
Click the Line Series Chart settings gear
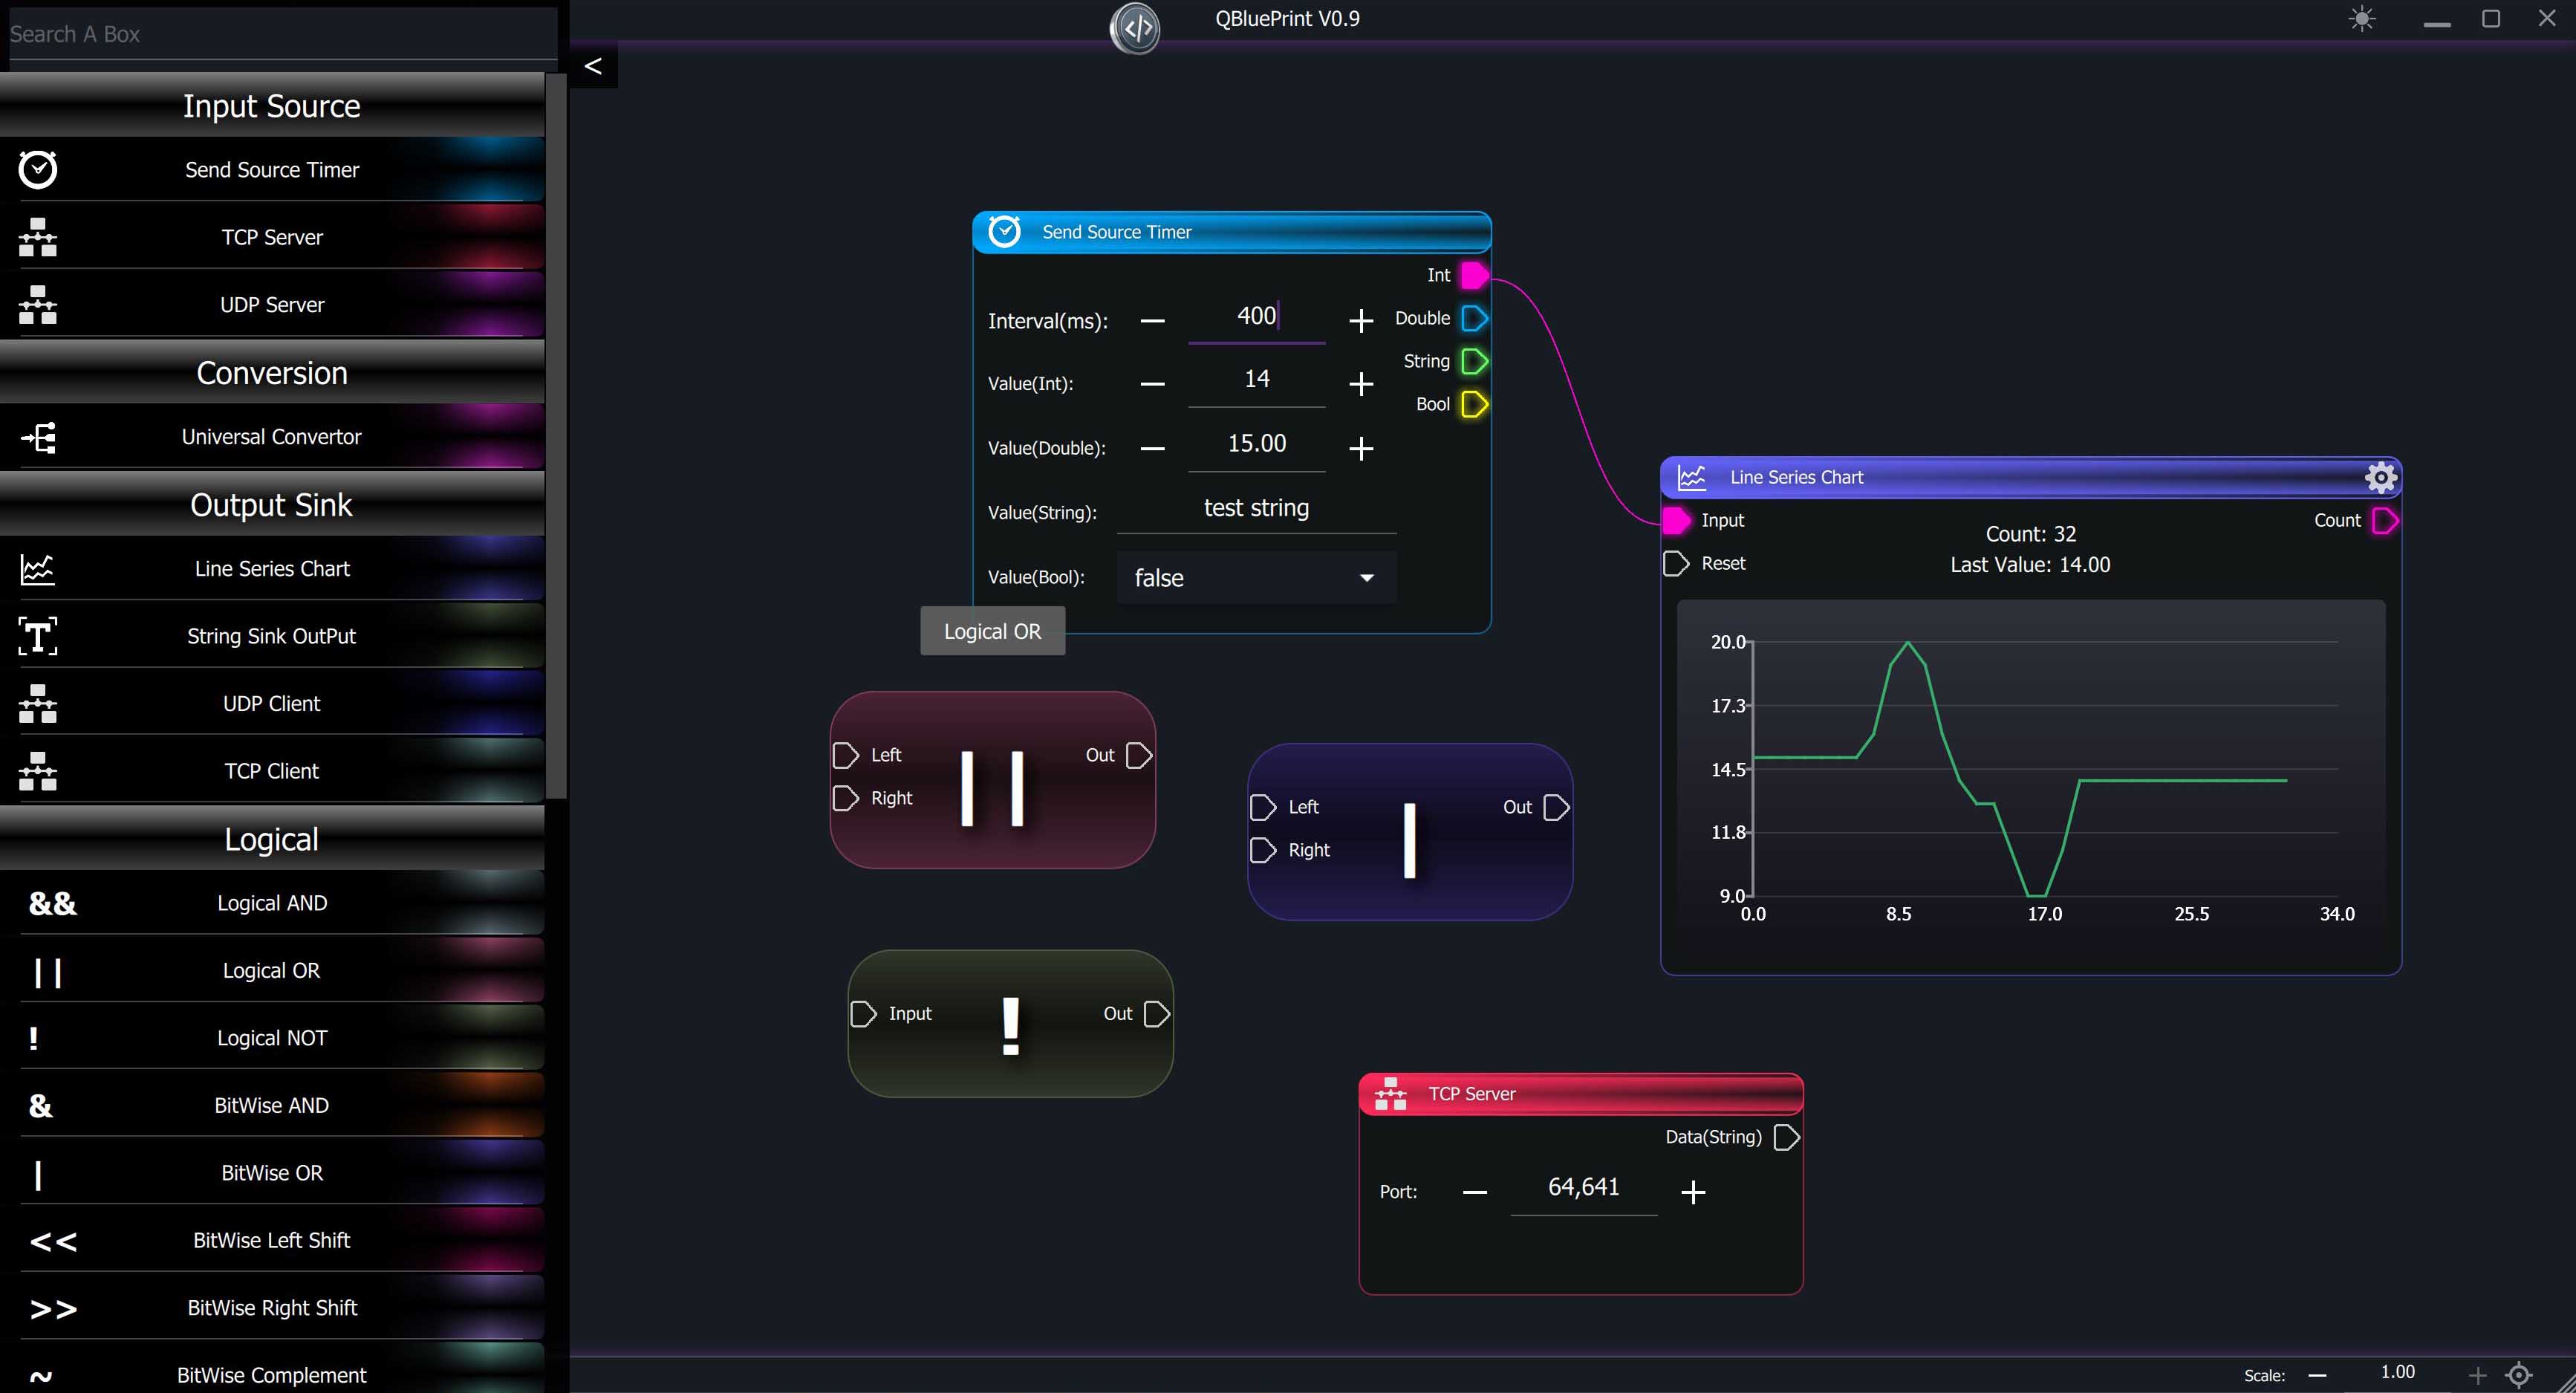click(2380, 477)
